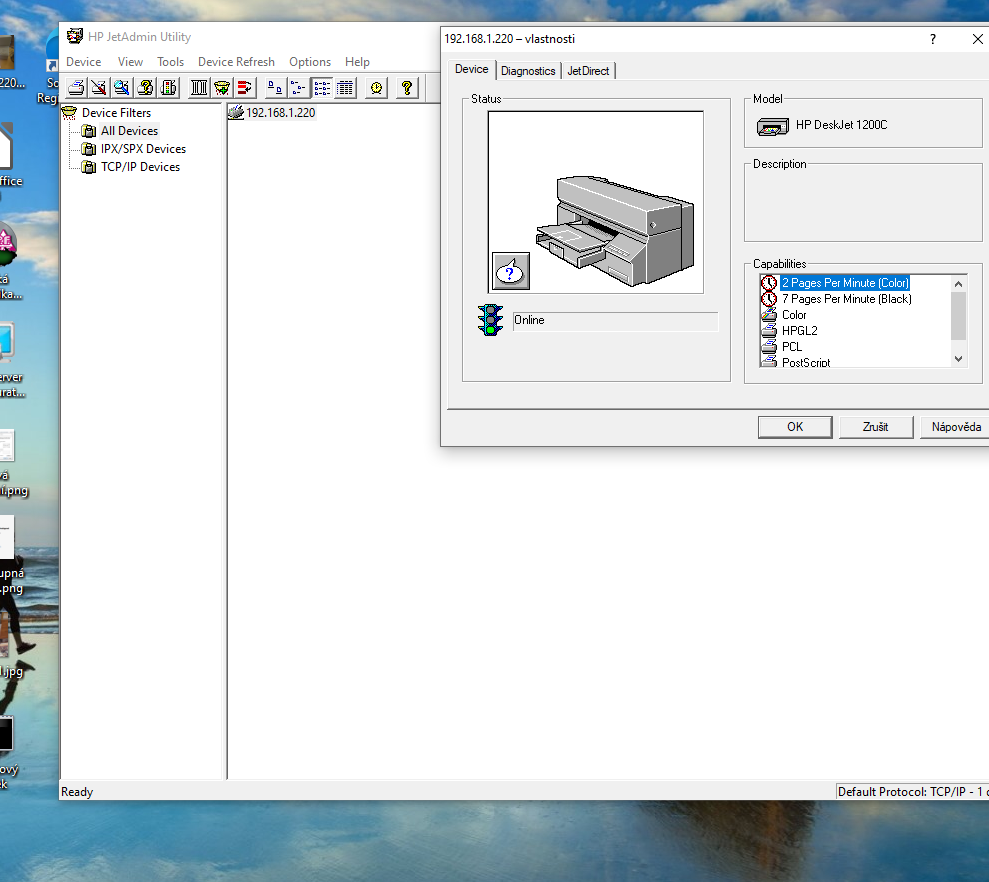Switch to details view mode
The width and height of the screenshot is (989, 882).
point(345,88)
